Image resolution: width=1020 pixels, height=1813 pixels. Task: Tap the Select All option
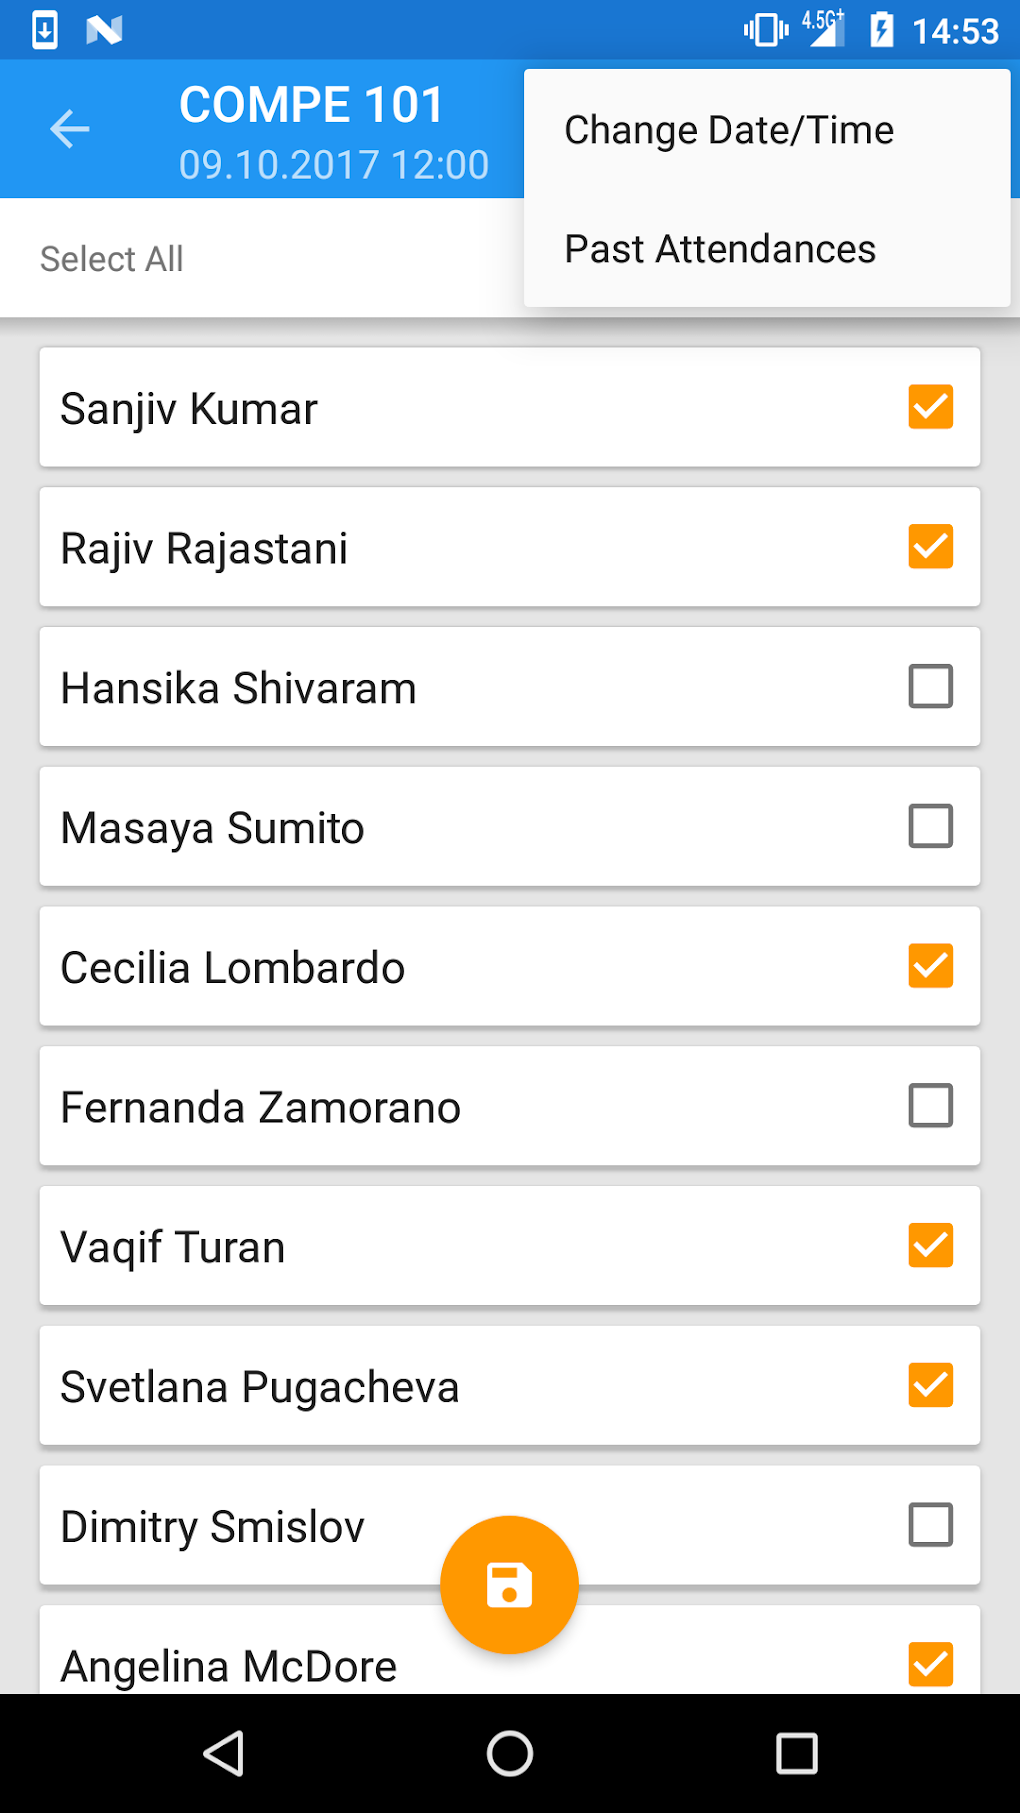(112, 259)
